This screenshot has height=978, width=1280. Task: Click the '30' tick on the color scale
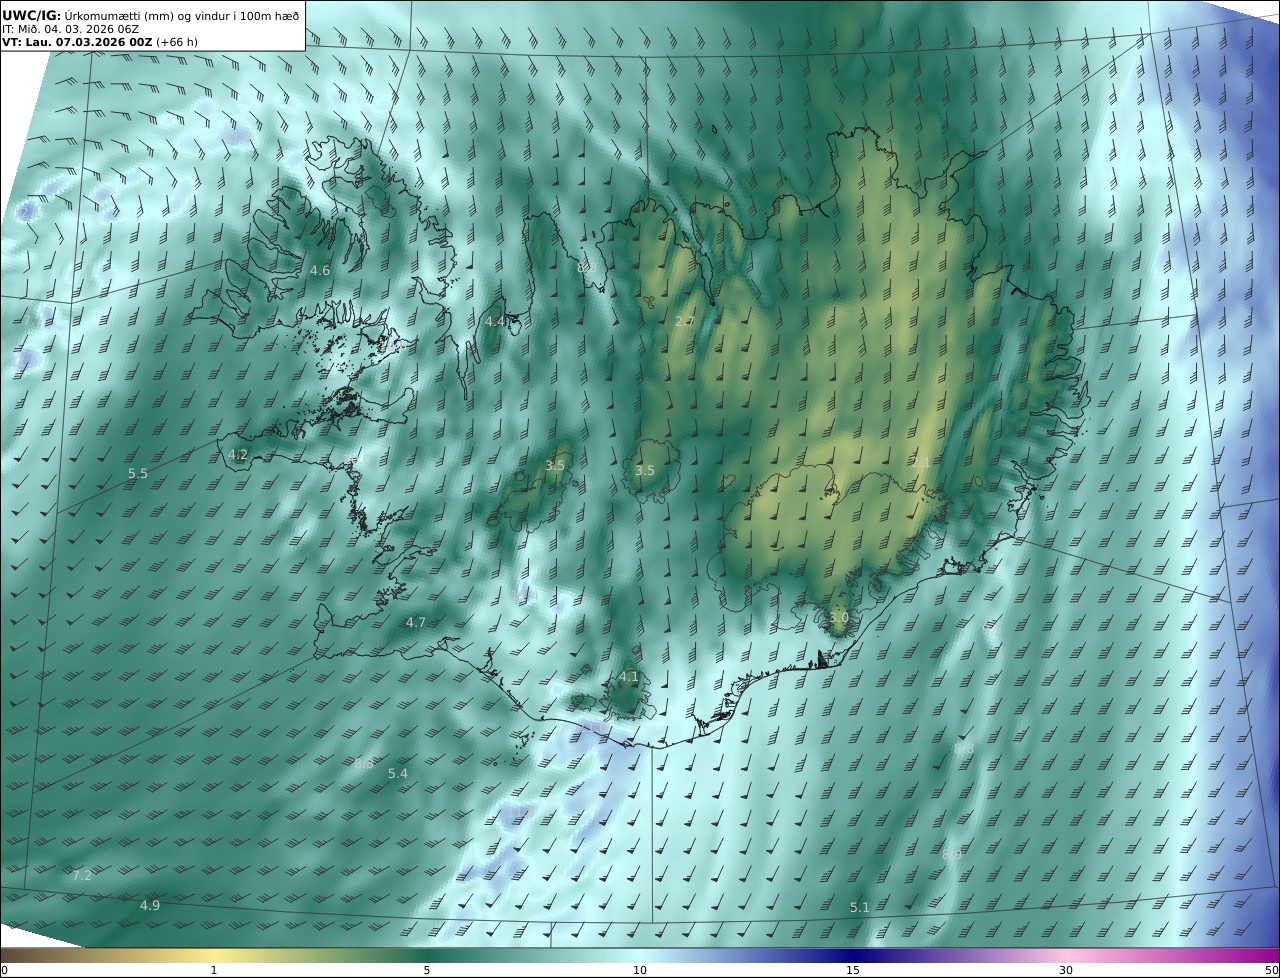coord(1066,970)
